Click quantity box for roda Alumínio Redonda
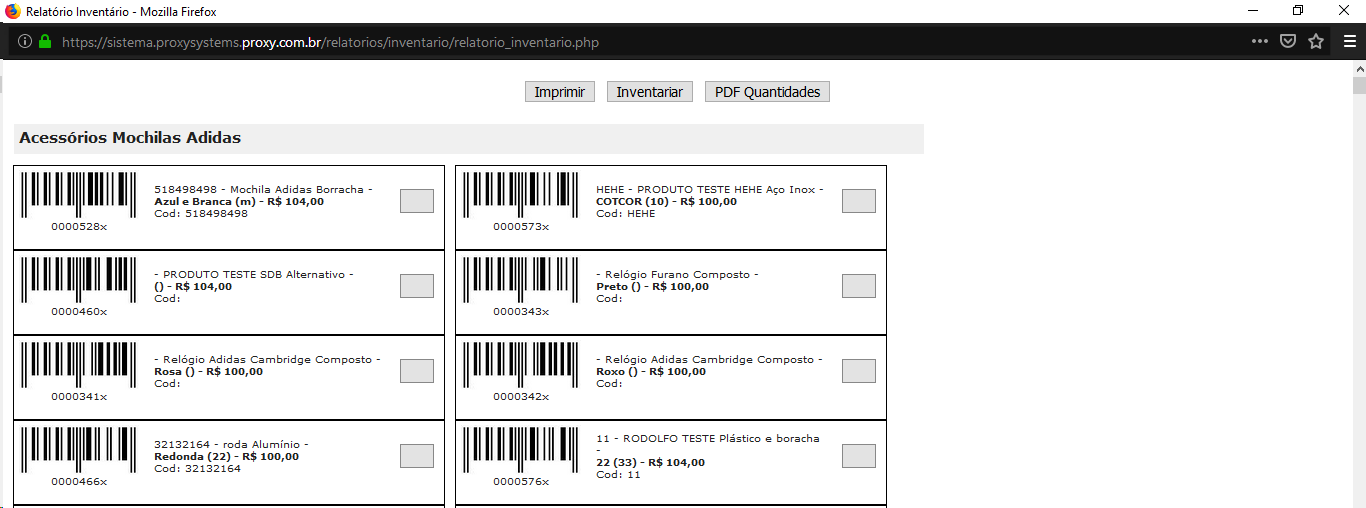 click(x=417, y=456)
